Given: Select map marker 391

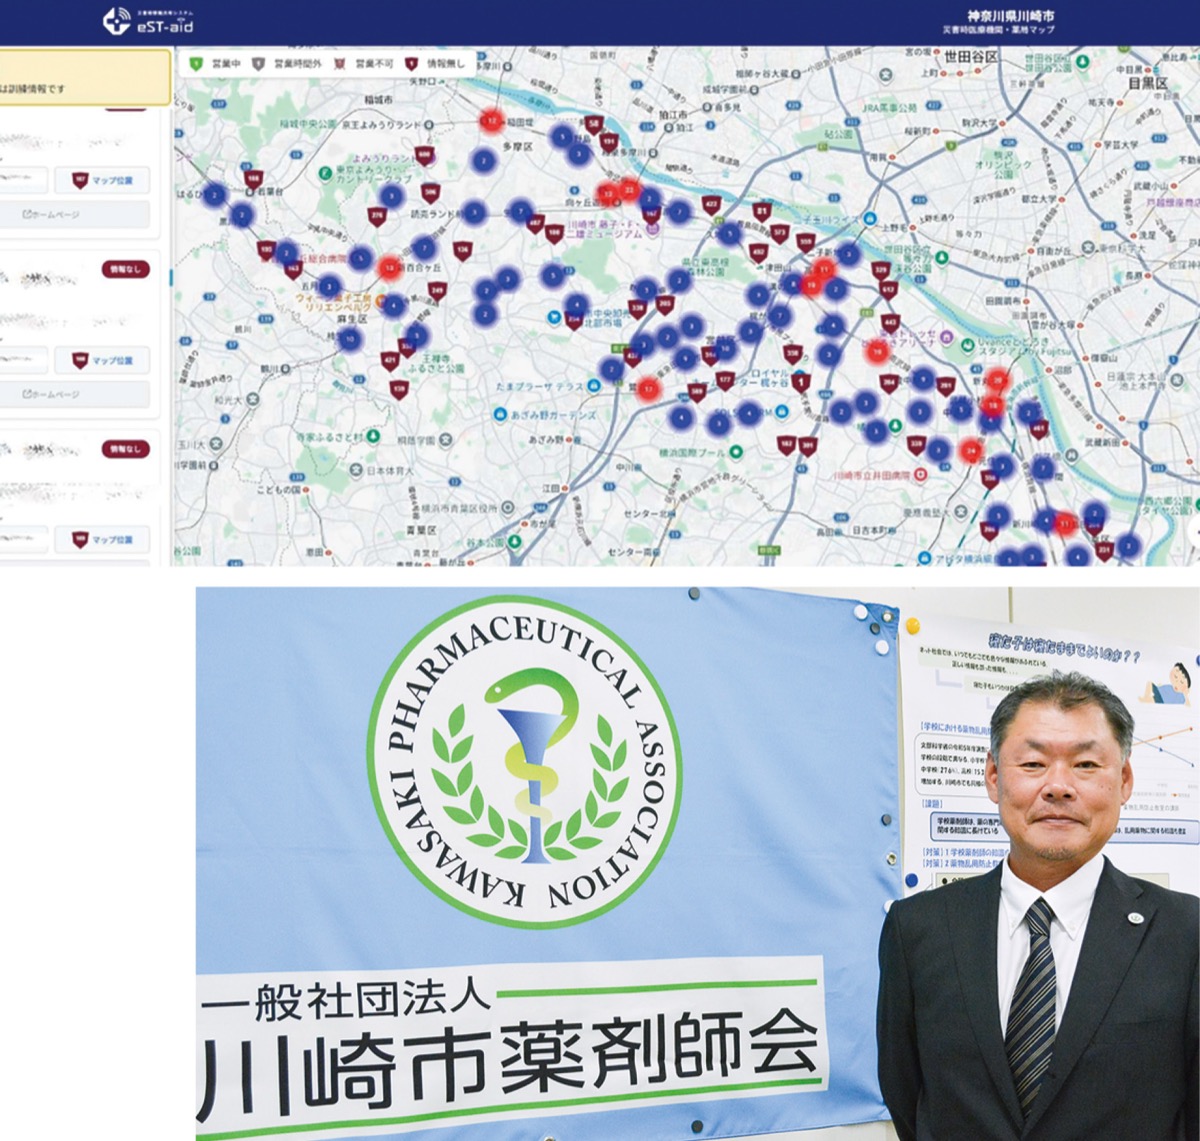Looking at the screenshot, I should coord(808,444).
